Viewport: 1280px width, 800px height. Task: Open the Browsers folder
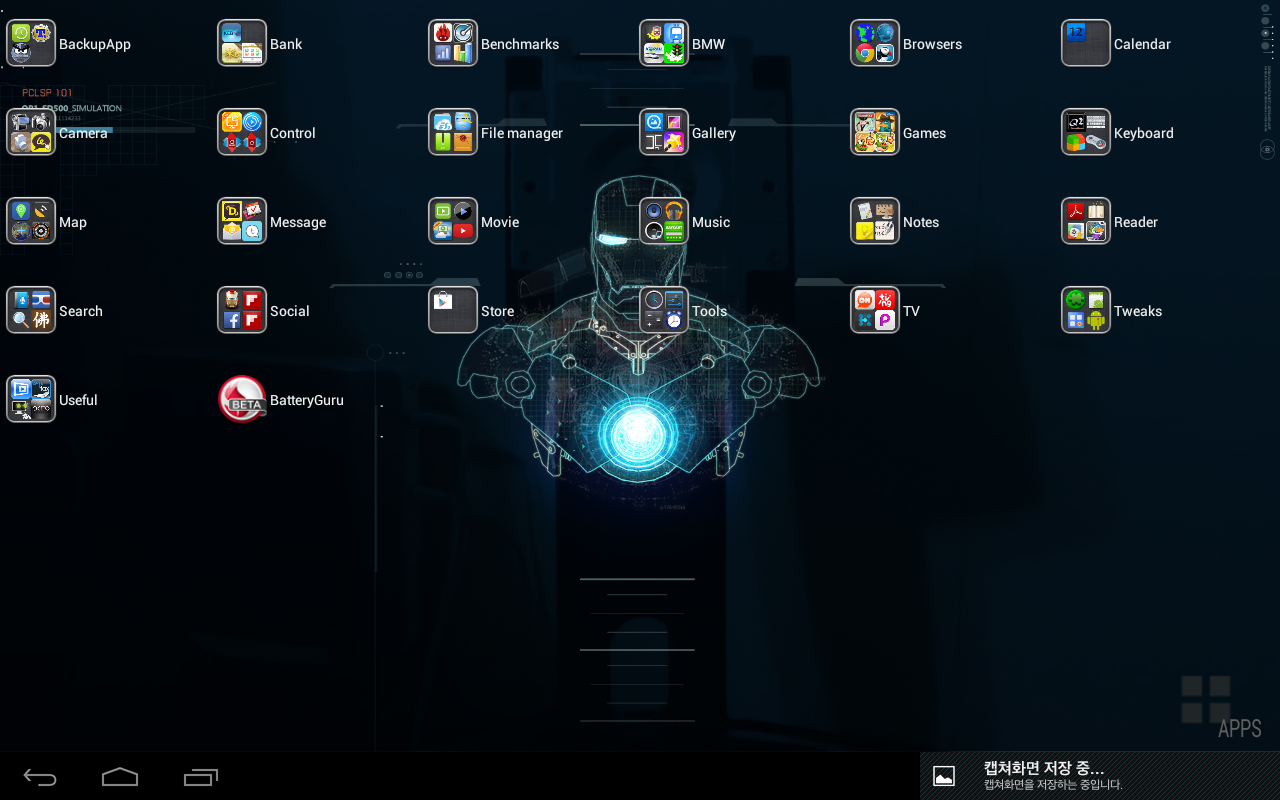[x=875, y=44]
